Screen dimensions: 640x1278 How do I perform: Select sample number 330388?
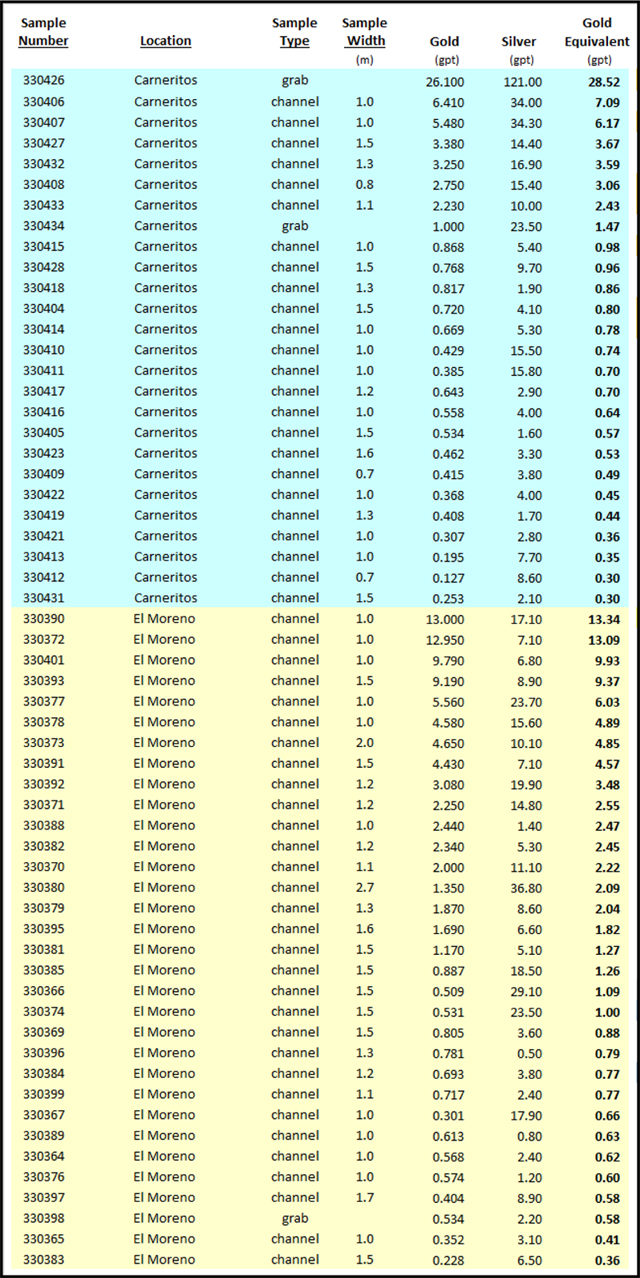(44, 825)
